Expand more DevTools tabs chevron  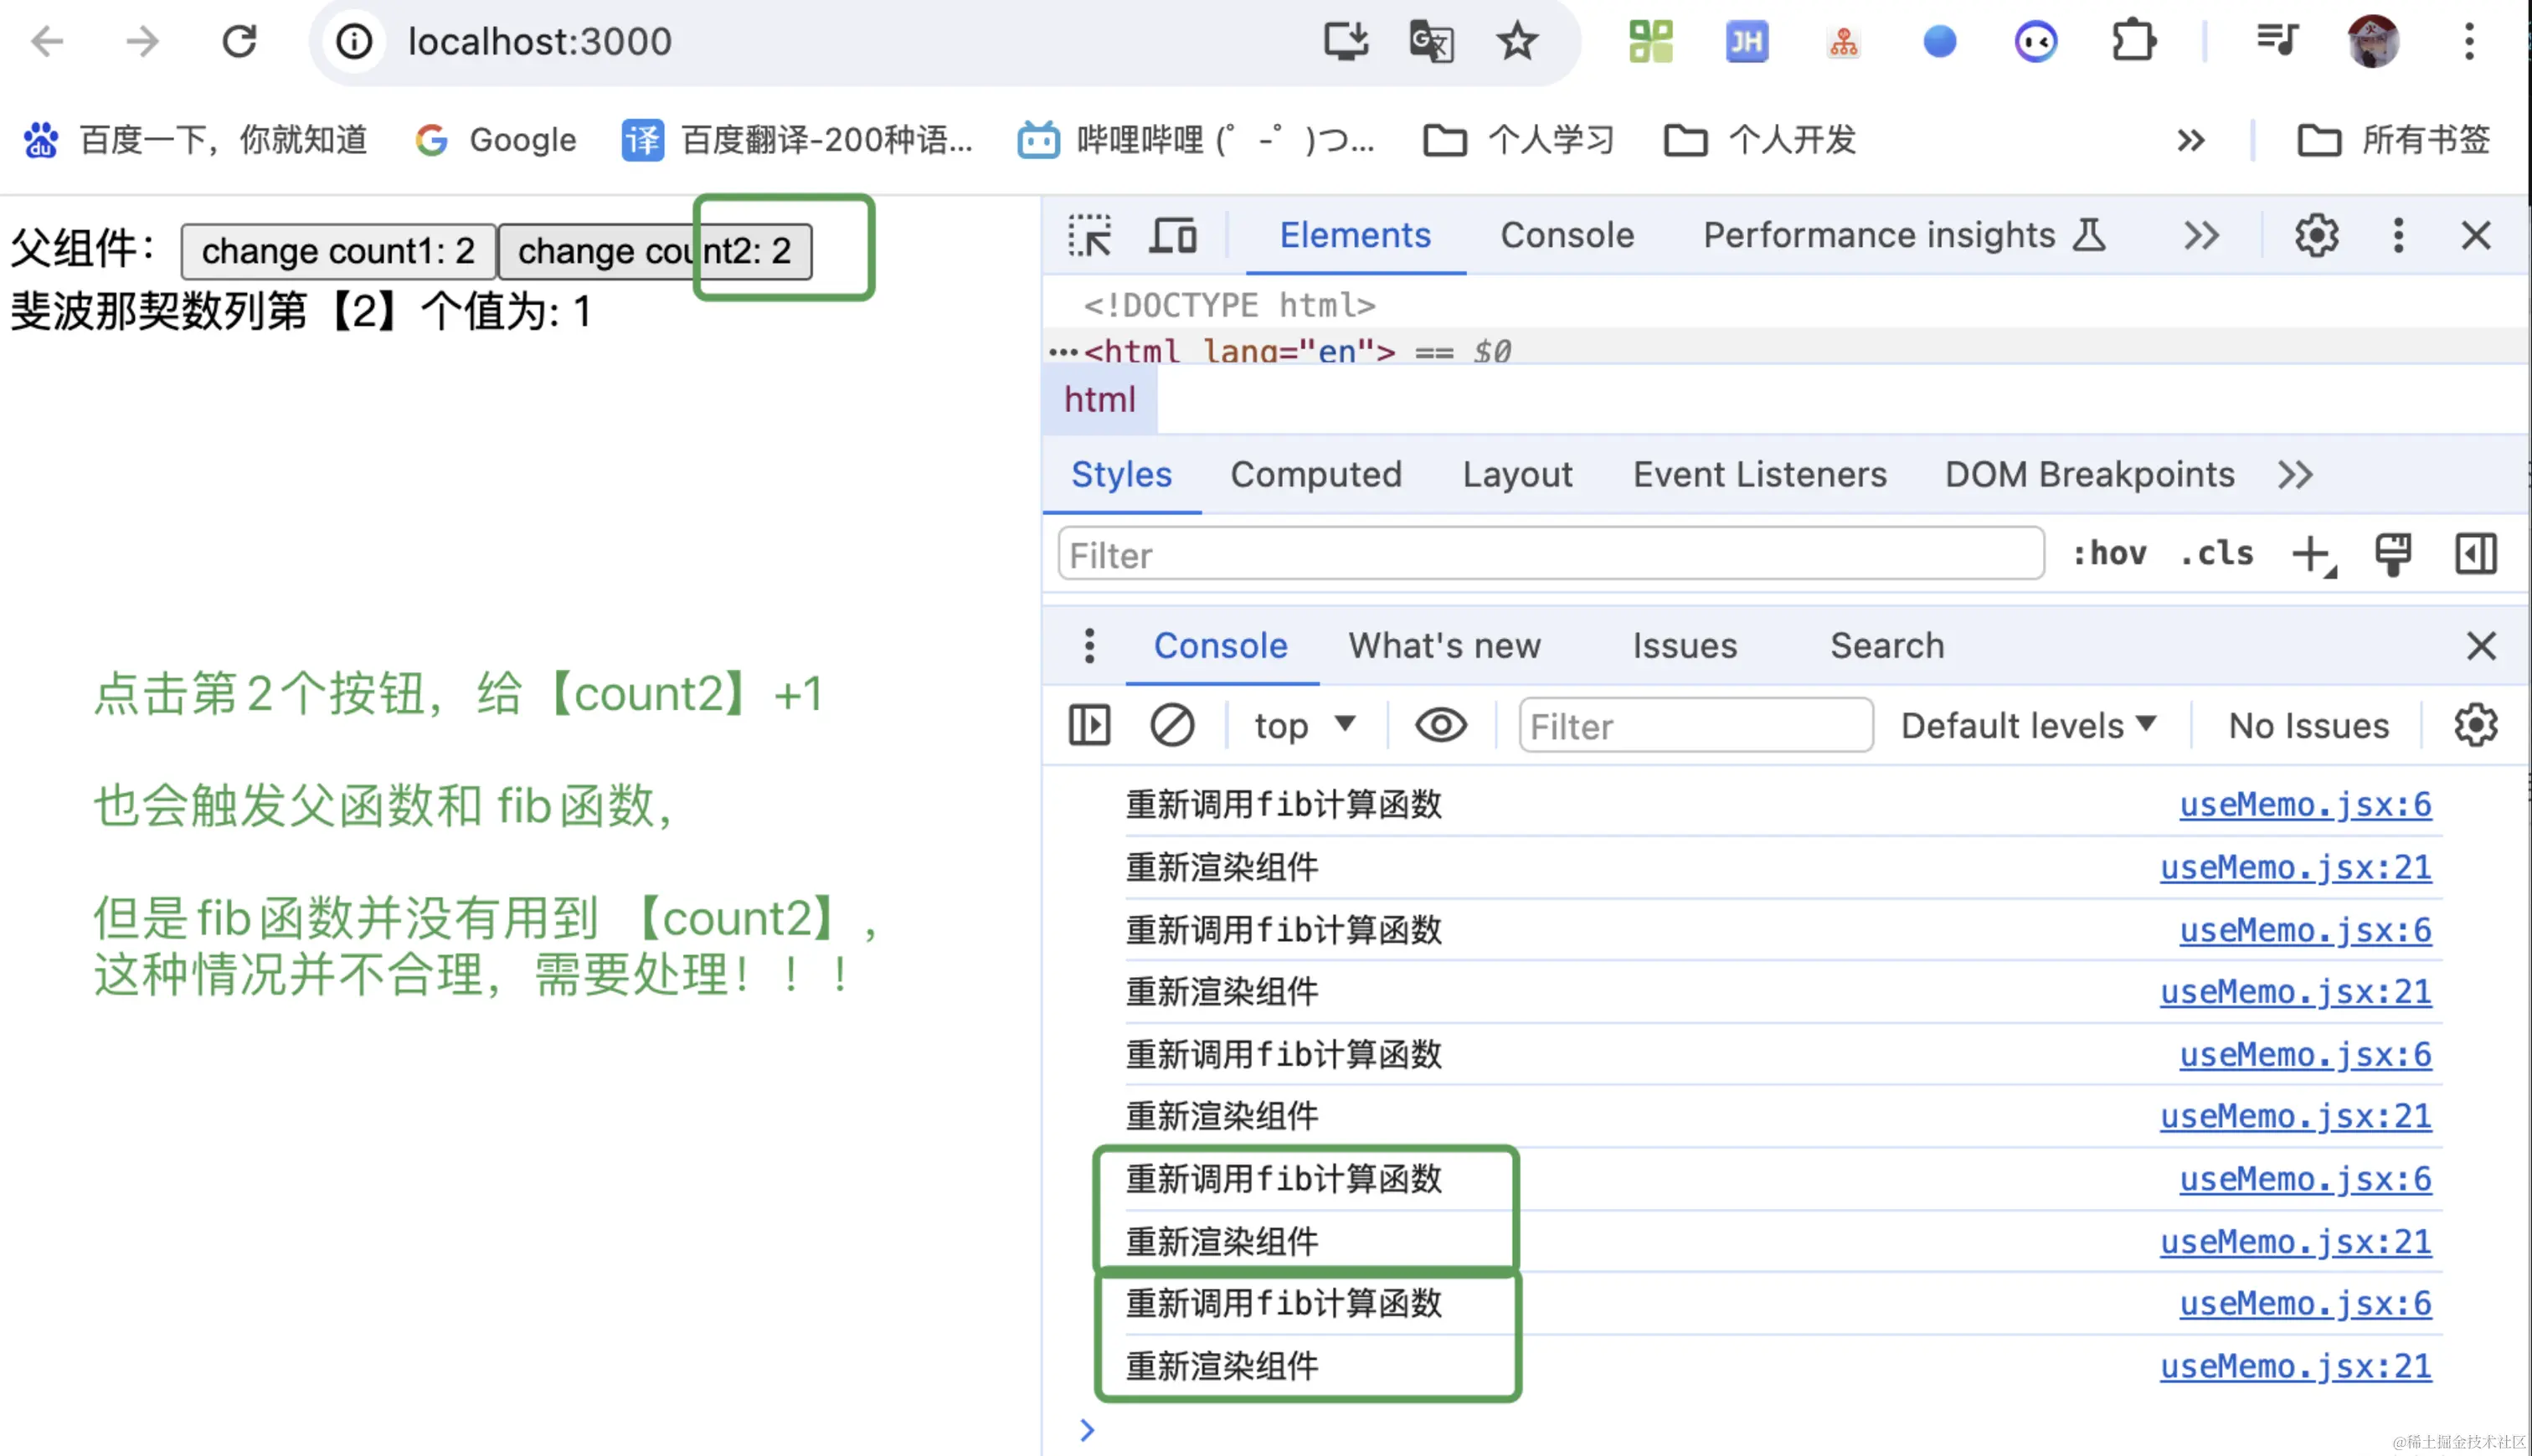pyautogui.click(x=2201, y=236)
